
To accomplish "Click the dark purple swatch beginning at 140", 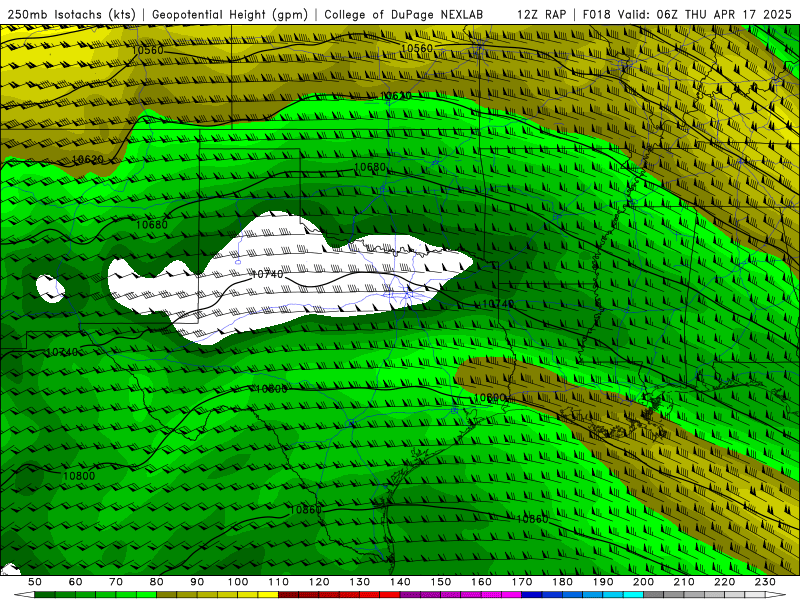I will tap(410, 594).
